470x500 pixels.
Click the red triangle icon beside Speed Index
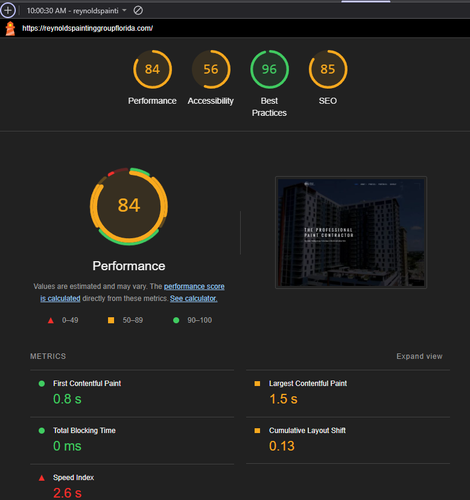pyautogui.click(x=42, y=478)
